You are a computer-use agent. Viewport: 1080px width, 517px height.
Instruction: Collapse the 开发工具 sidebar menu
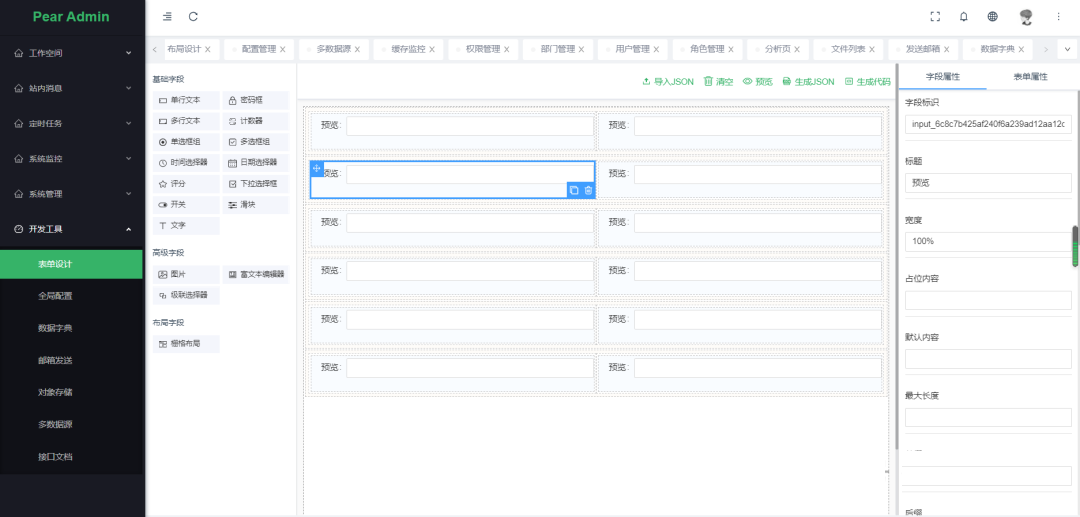pos(72,229)
